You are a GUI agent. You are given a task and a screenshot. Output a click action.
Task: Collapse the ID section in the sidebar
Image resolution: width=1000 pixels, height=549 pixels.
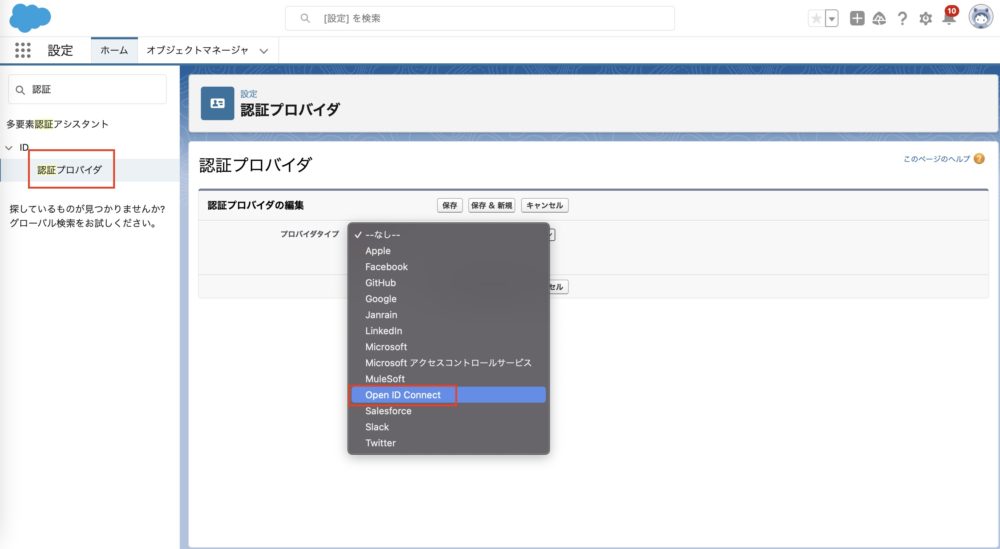pyautogui.click(x=9, y=148)
